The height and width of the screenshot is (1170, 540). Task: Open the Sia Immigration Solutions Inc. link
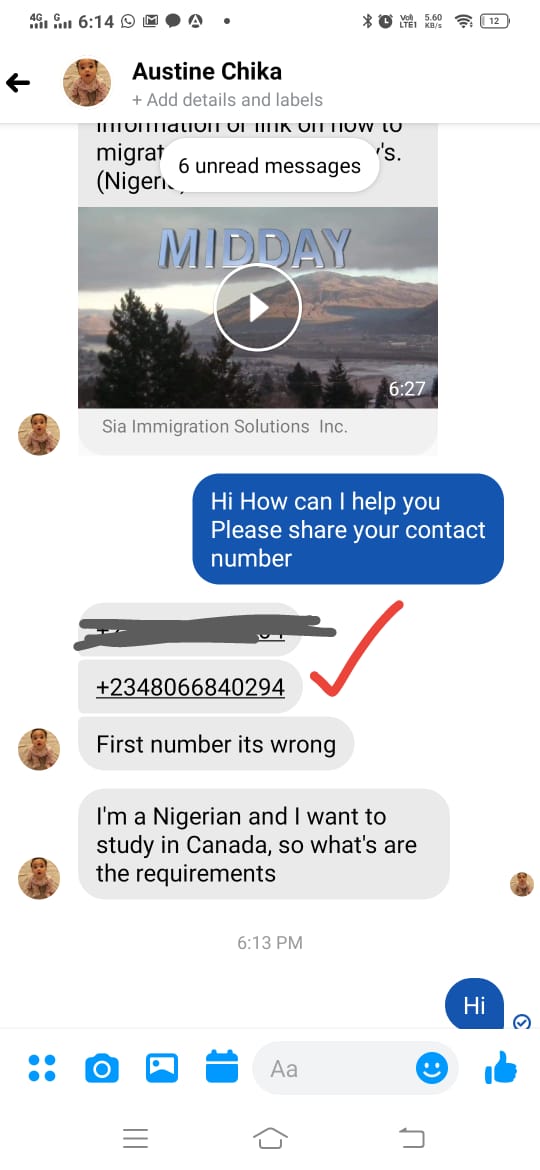(x=225, y=427)
